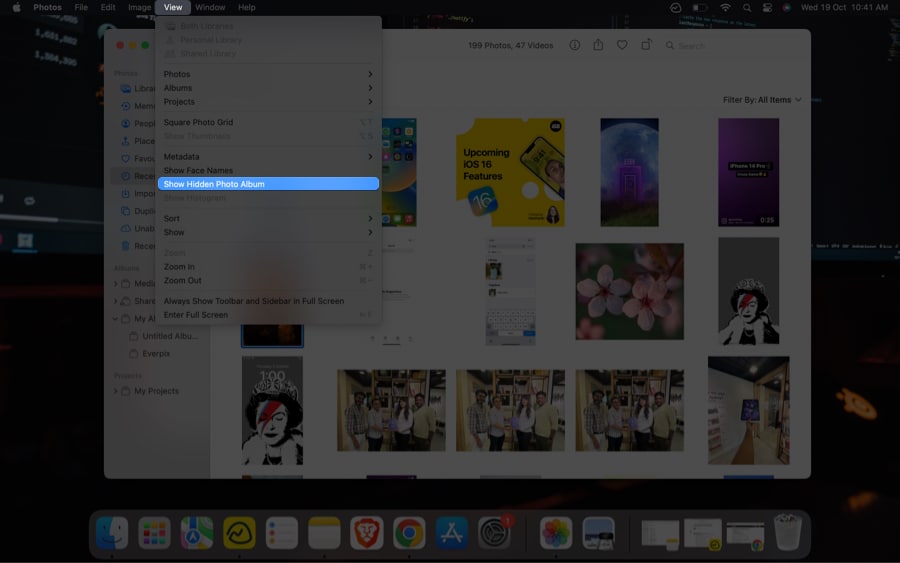Open the Sort submenu
This screenshot has width=900, height=563.
(268, 219)
